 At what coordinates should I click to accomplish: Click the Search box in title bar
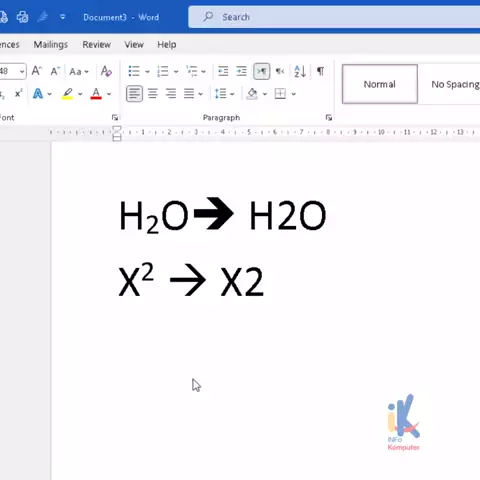click(x=334, y=17)
